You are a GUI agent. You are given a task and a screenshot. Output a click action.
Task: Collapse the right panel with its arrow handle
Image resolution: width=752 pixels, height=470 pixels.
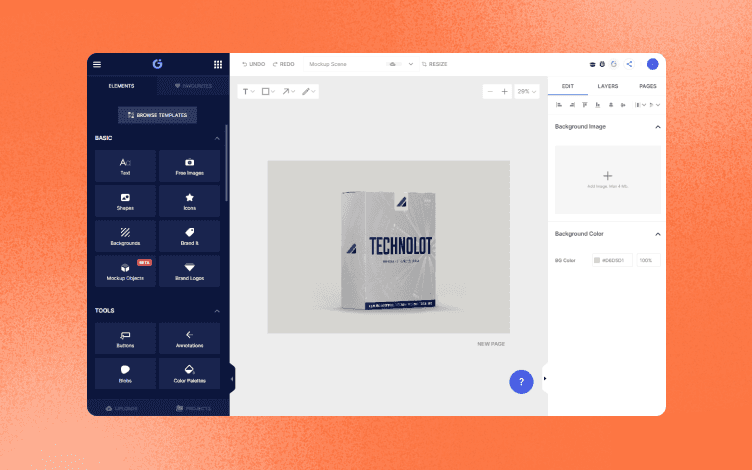click(545, 378)
